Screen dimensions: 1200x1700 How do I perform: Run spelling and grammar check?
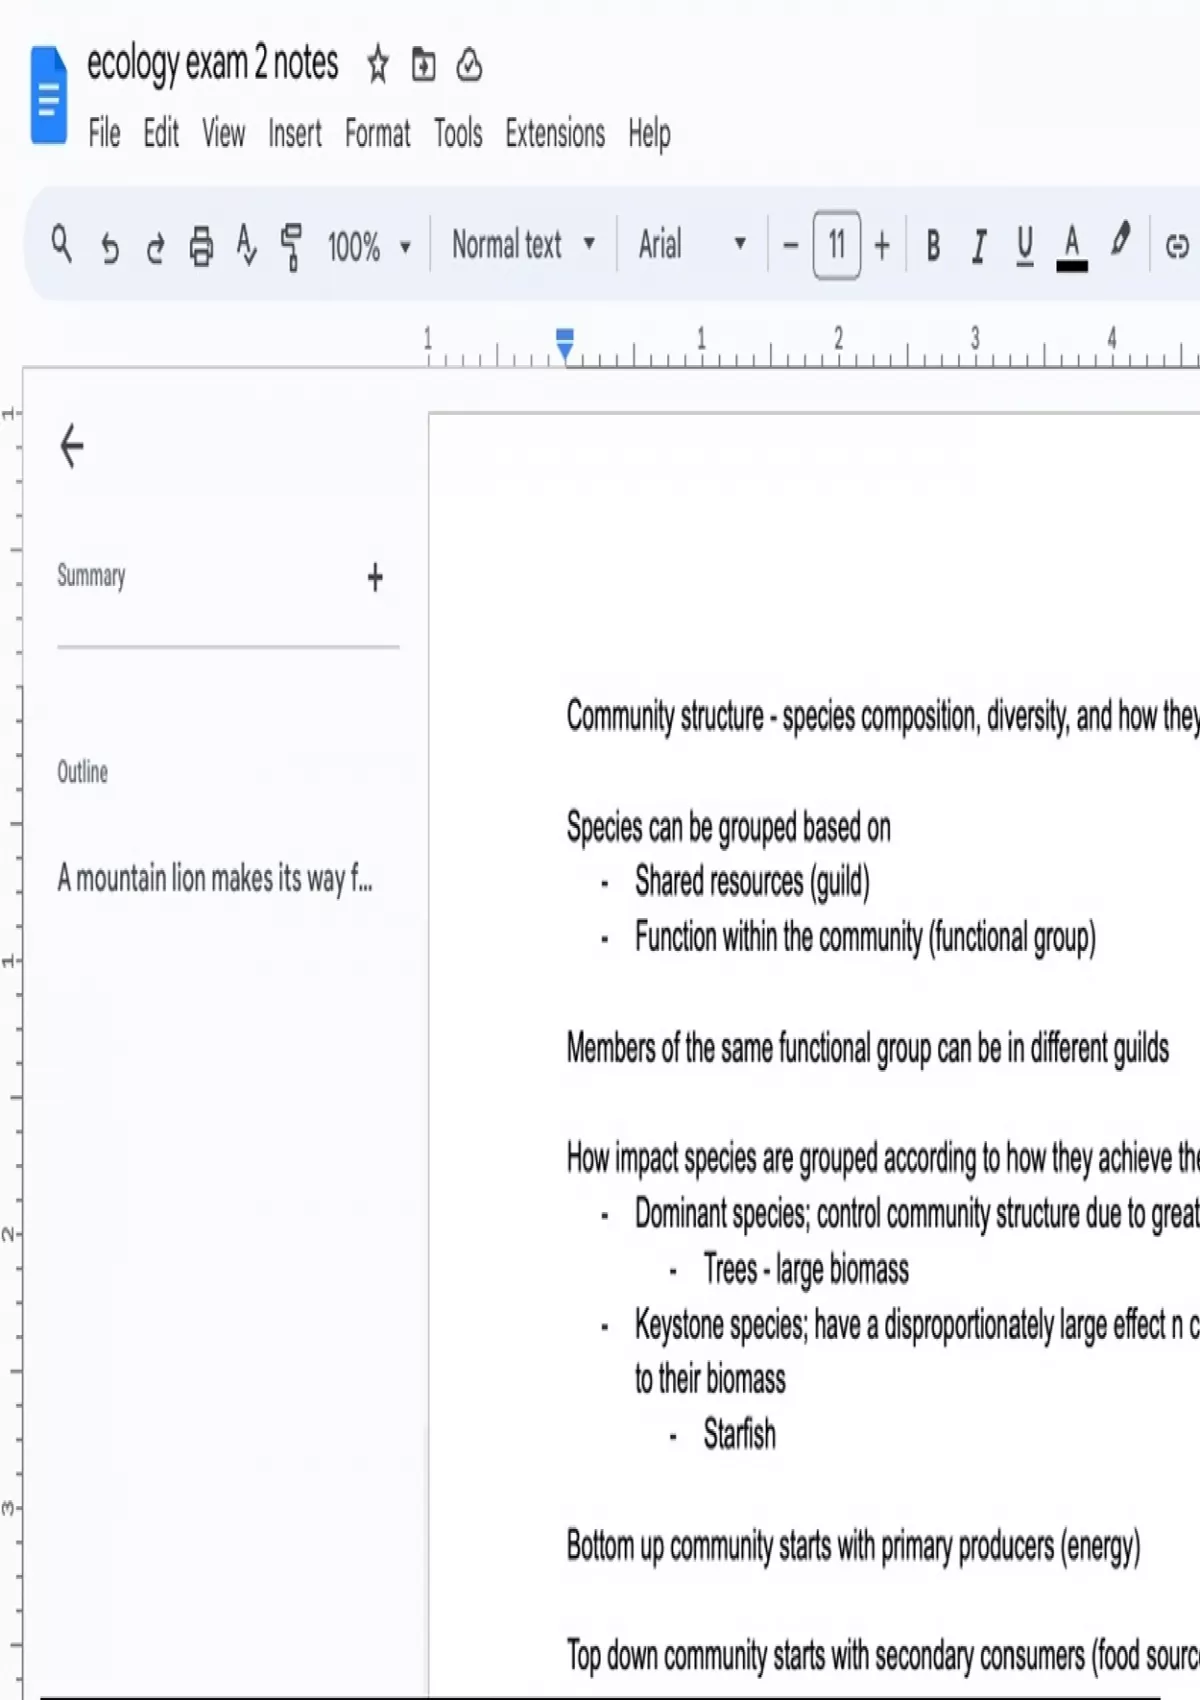click(x=246, y=245)
